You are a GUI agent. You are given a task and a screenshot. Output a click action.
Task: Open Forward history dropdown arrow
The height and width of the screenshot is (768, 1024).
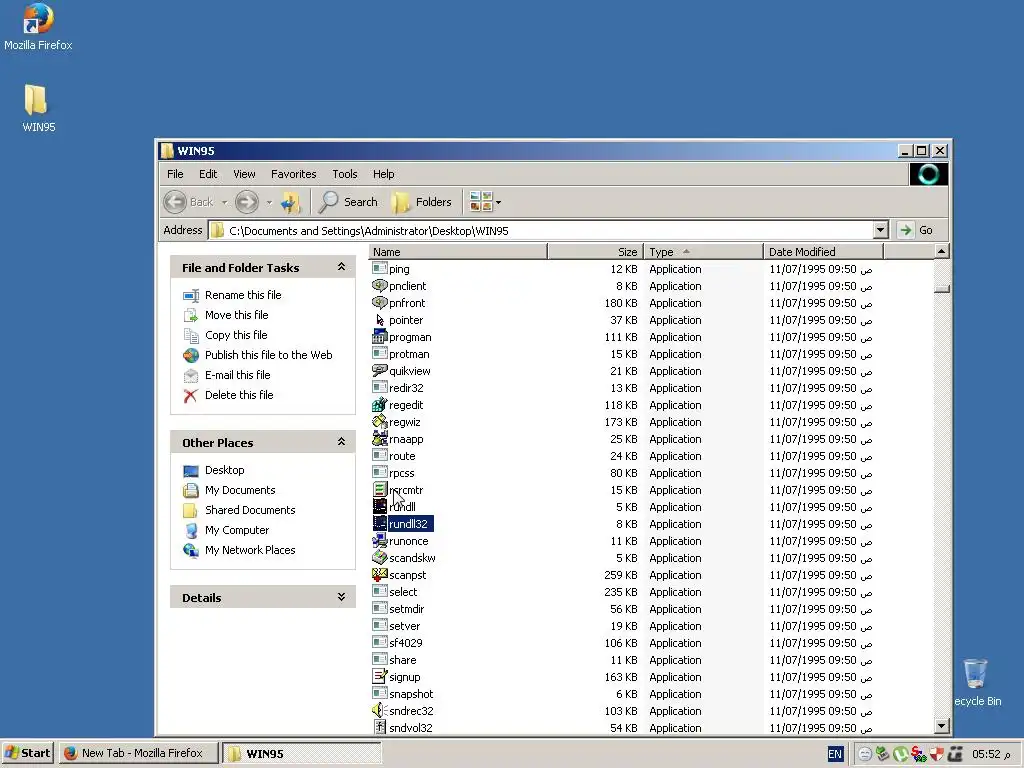point(268,202)
